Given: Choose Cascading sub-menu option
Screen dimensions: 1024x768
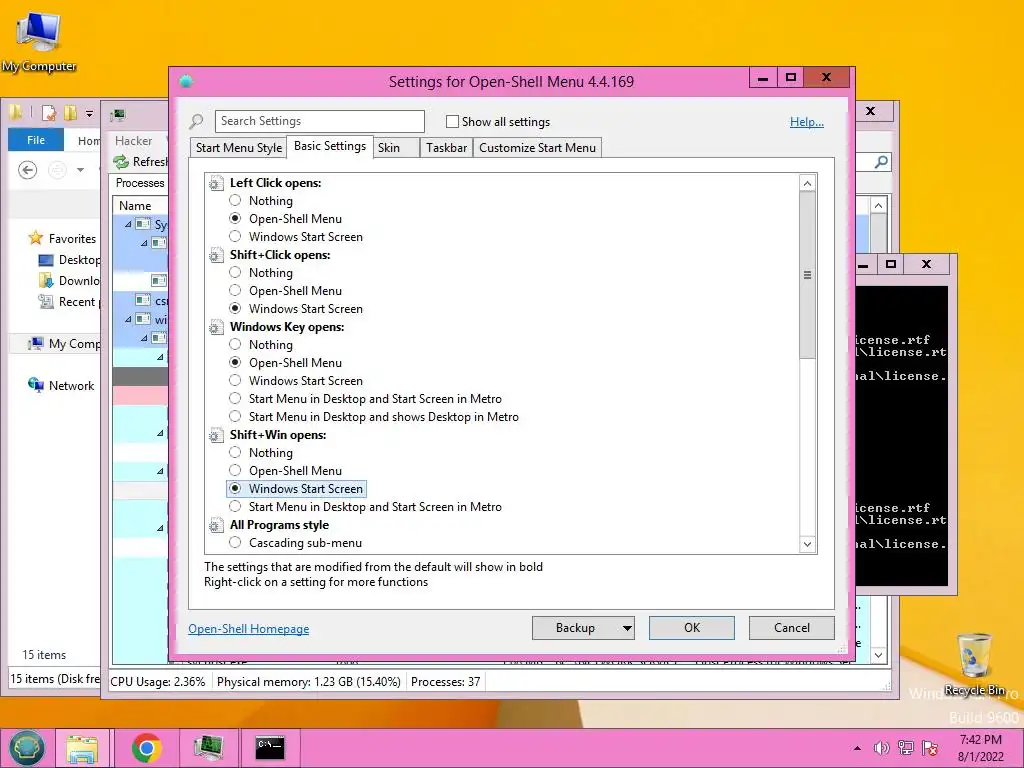Looking at the screenshot, I should tap(235, 543).
